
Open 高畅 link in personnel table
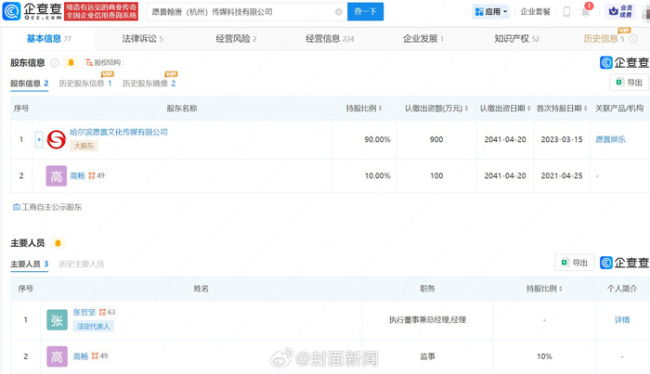click(80, 356)
